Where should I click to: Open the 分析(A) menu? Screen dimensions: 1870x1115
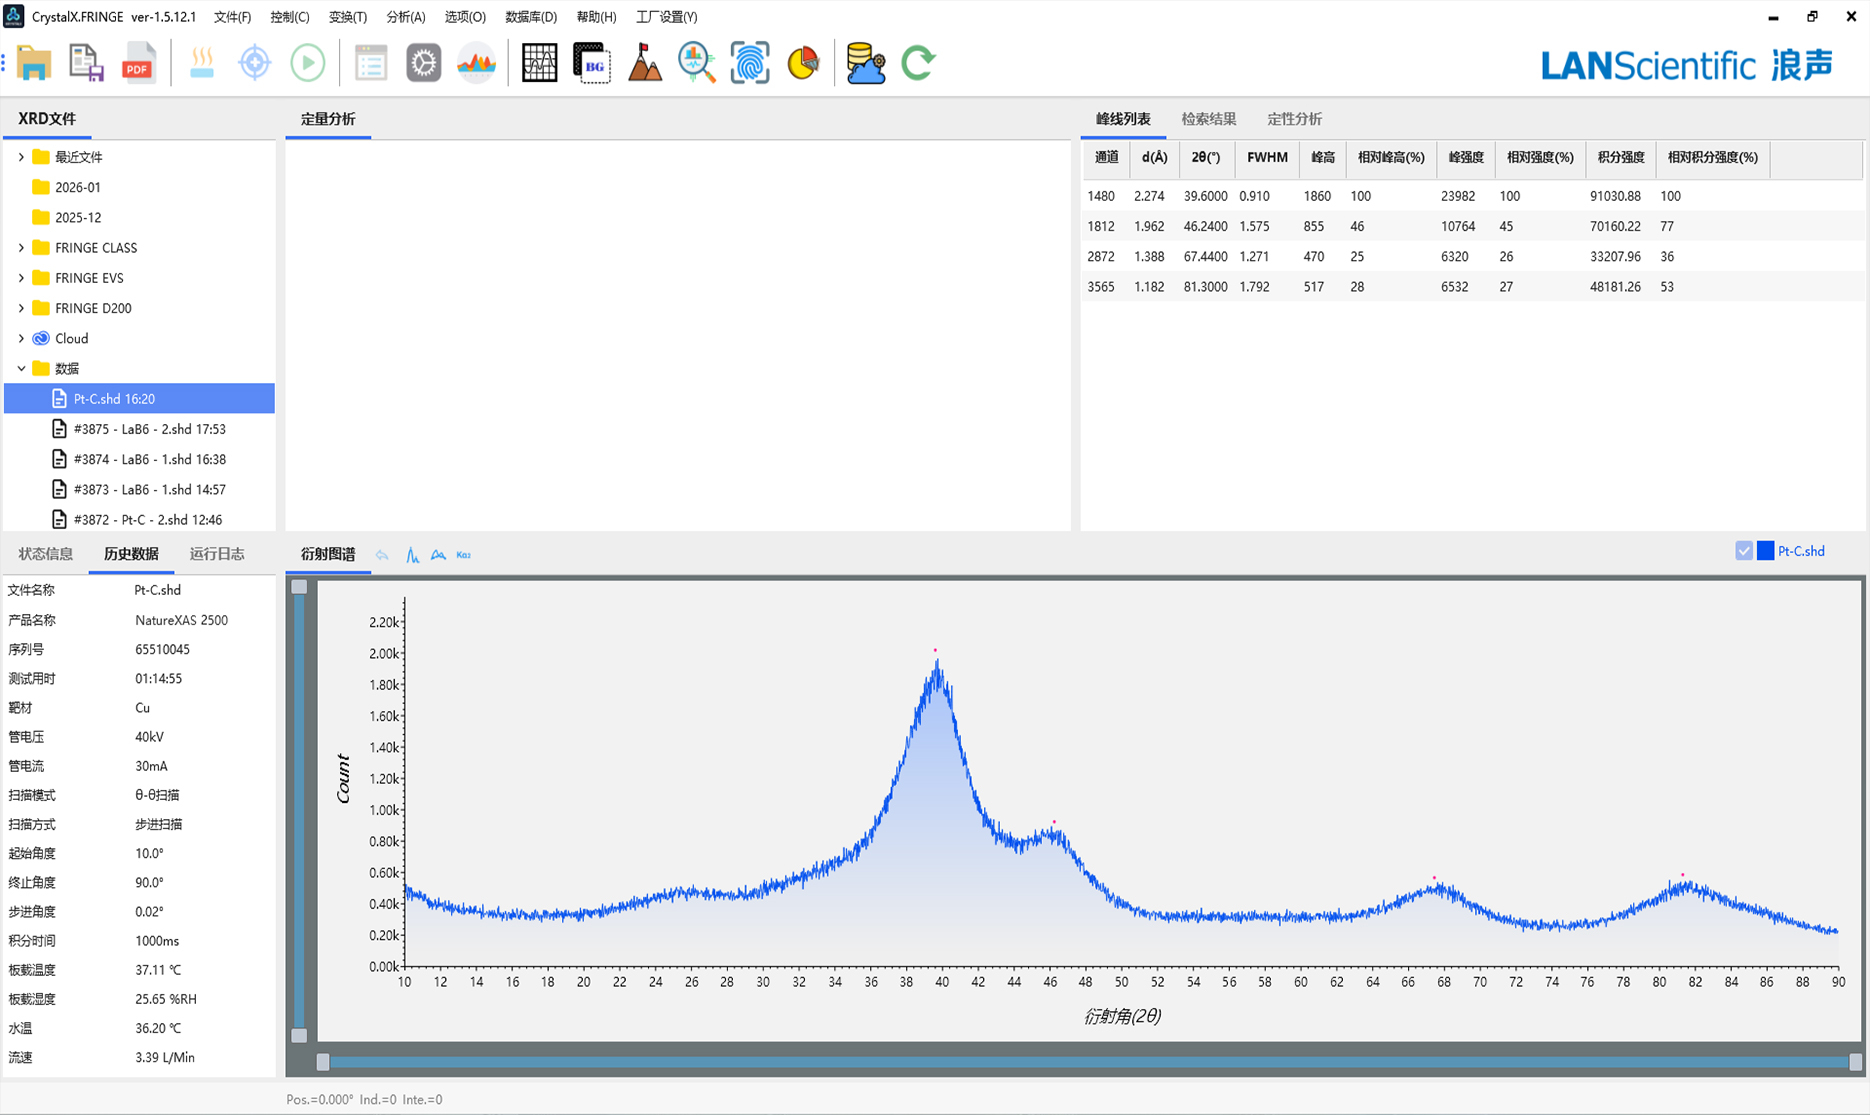click(405, 17)
